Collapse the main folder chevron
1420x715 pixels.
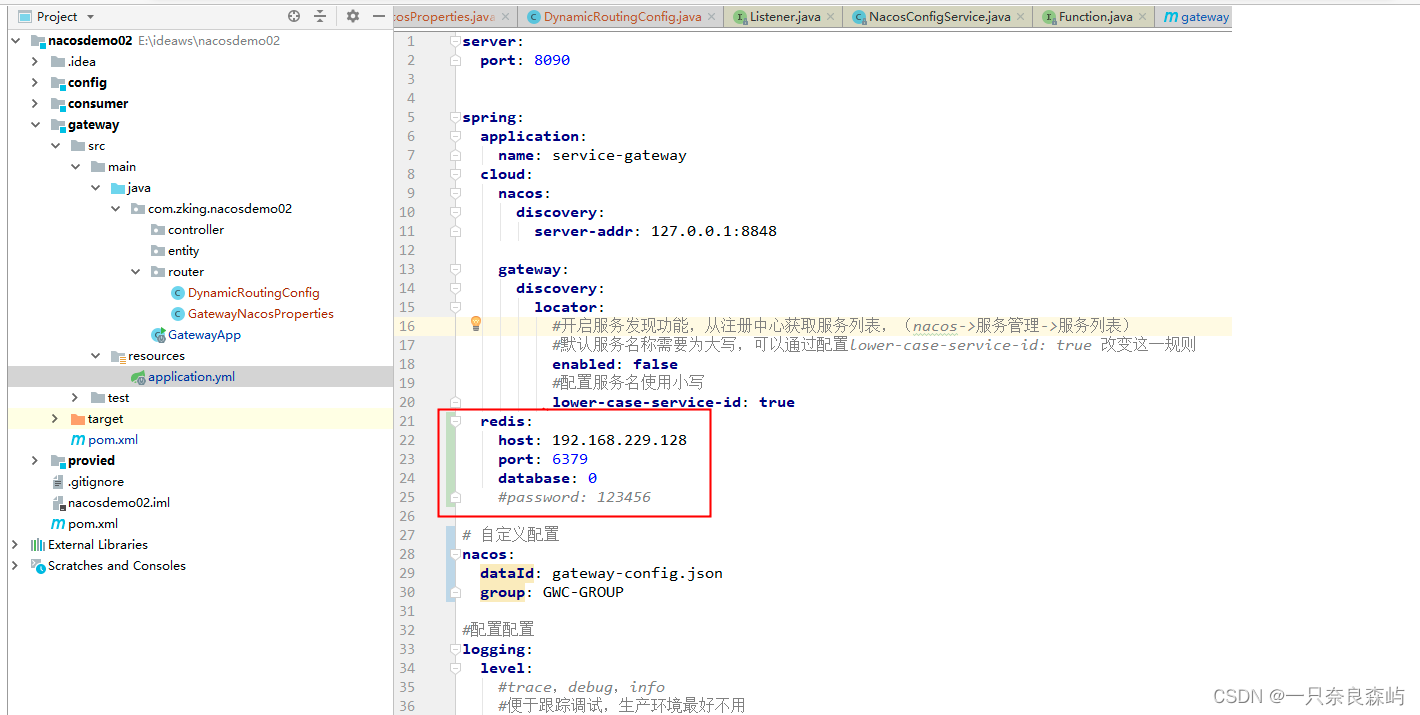[75, 167]
